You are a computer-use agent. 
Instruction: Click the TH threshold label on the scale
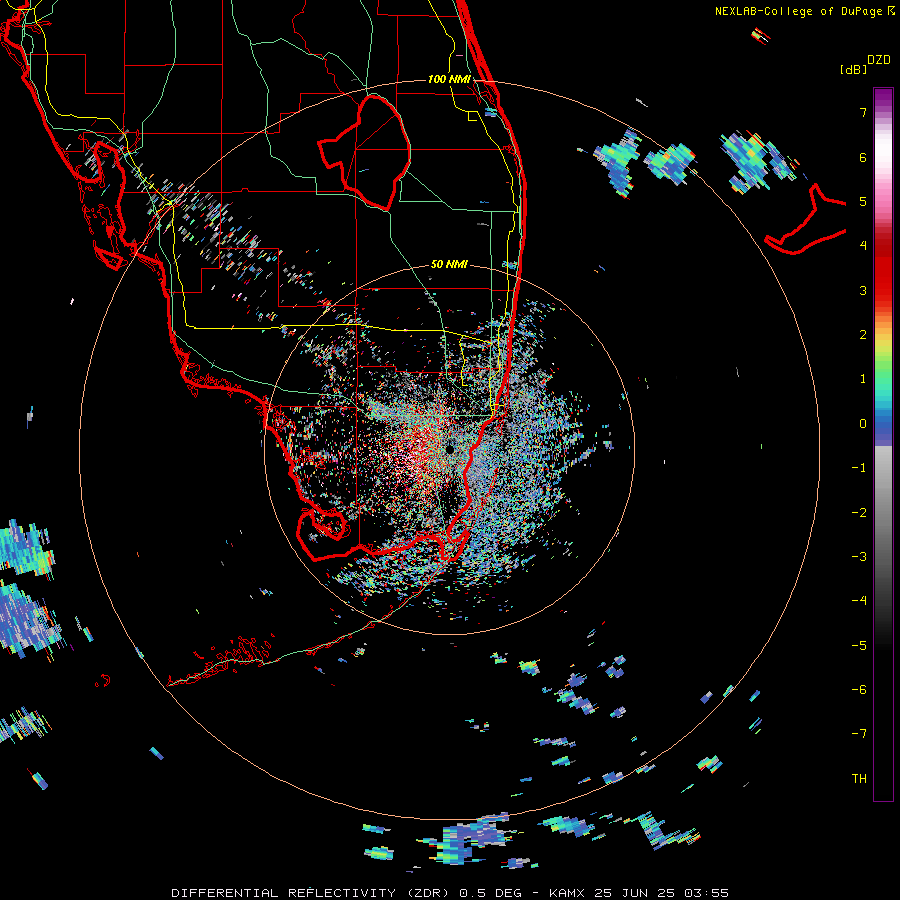point(859,778)
